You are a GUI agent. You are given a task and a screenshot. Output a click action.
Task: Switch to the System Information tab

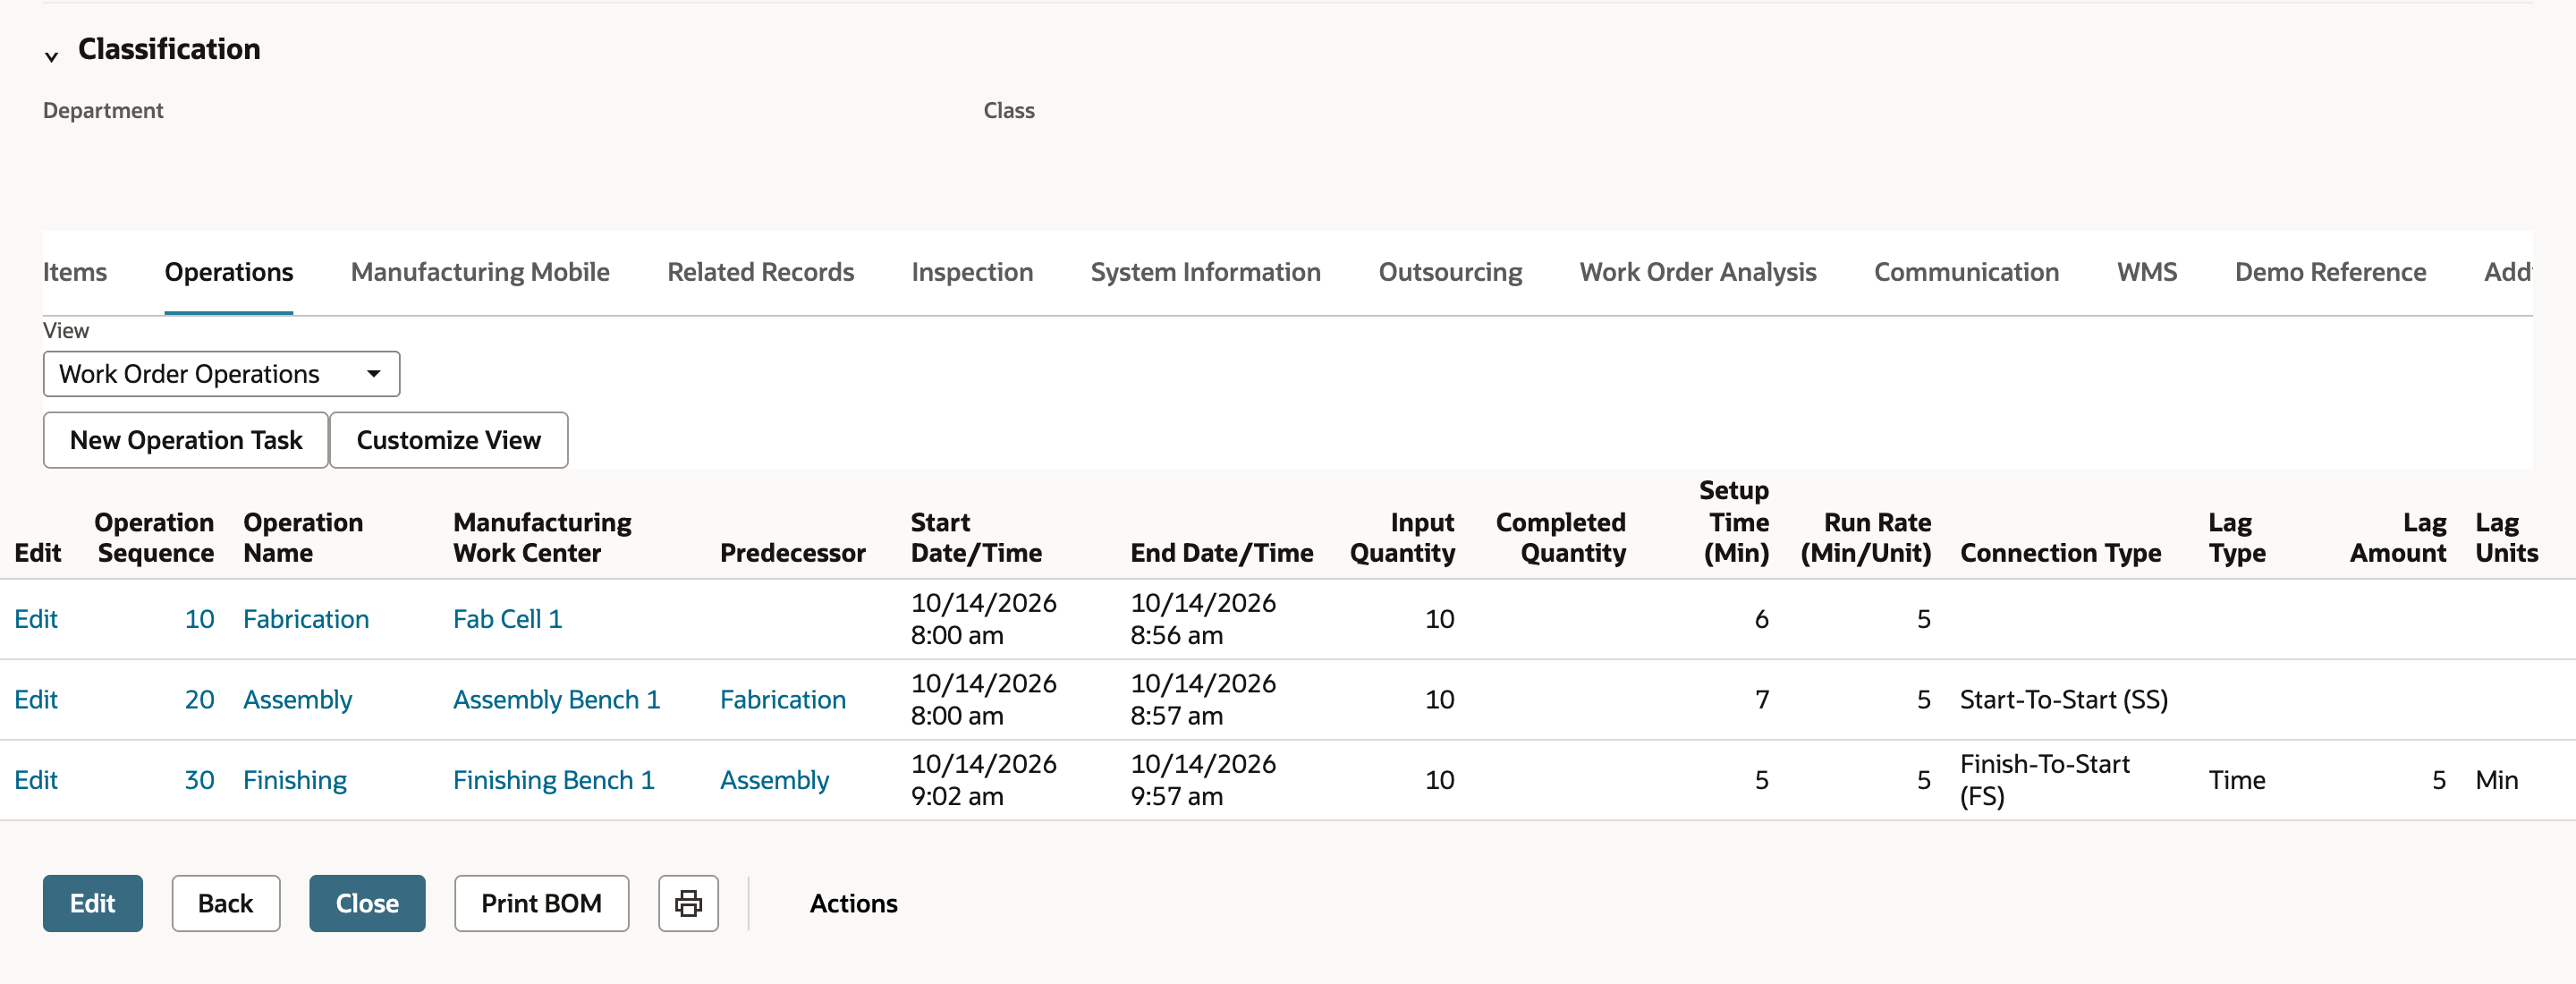1205,272
